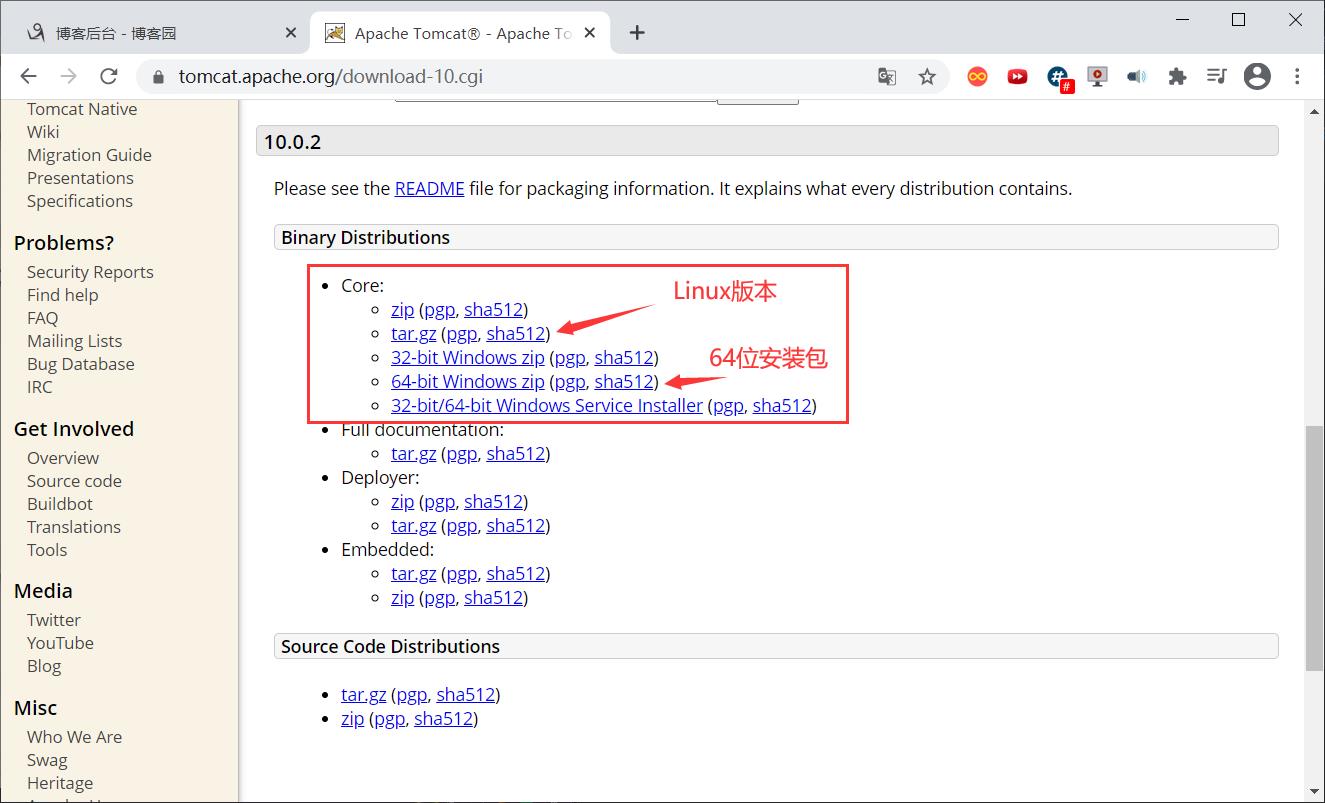The height and width of the screenshot is (803, 1325).
Task: Open Tomcat Native in sidebar
Action: click(82, 109)
